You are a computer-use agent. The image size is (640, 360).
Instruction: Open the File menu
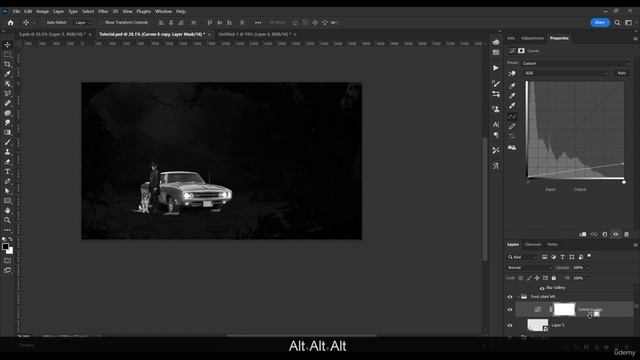coord(16,11)
